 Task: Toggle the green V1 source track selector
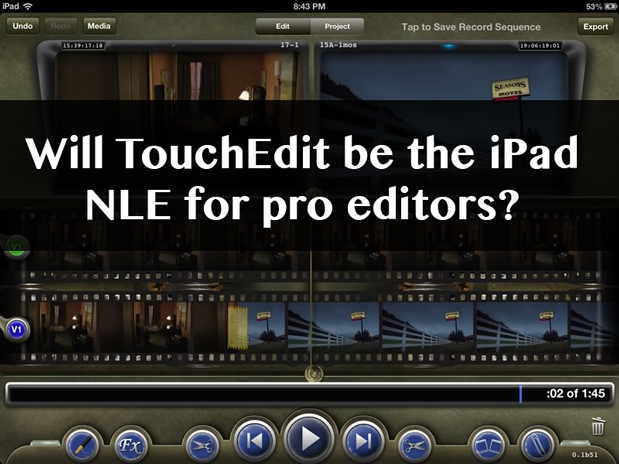[16, 247]
